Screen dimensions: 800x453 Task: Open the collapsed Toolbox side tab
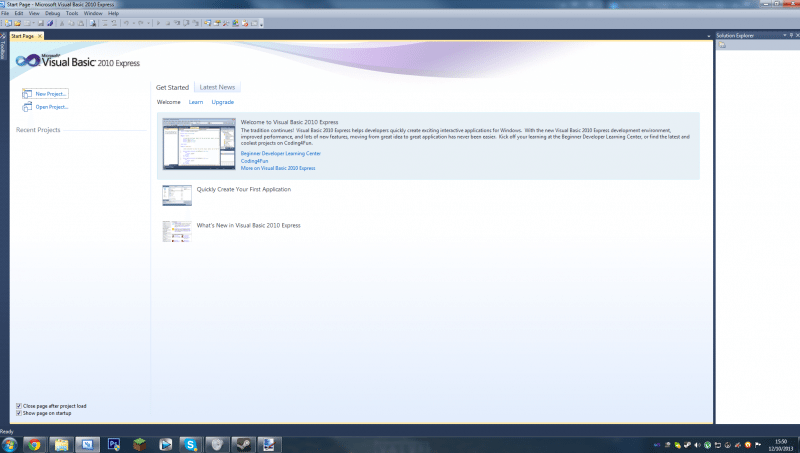point(3,47)
